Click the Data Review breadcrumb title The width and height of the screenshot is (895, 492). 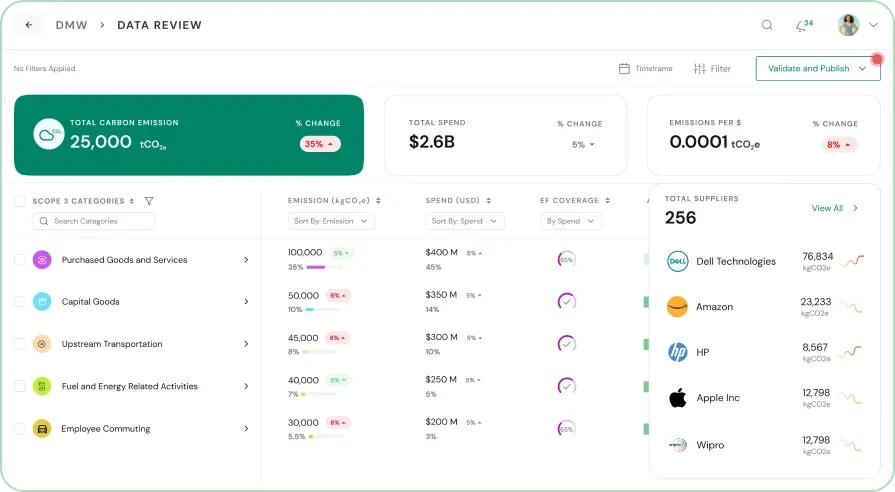point(159,25)
